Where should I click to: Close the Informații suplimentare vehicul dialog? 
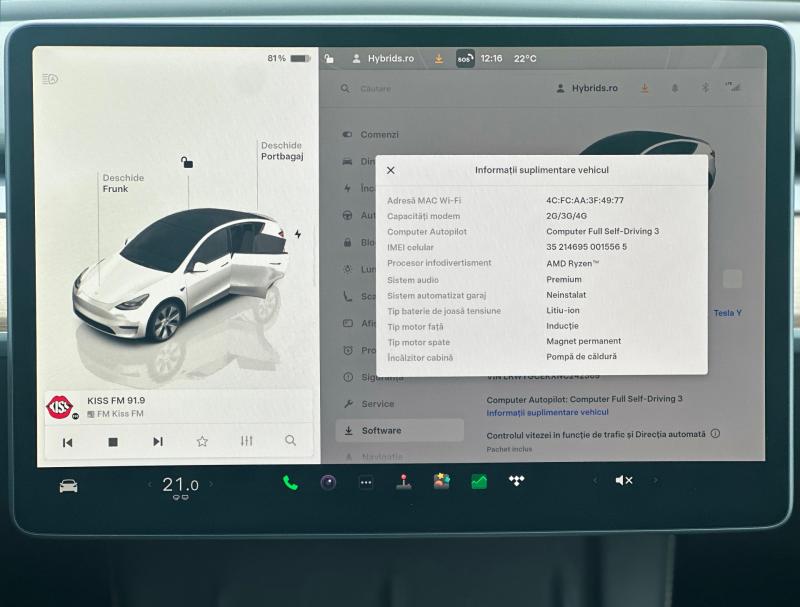click(391, 170)
